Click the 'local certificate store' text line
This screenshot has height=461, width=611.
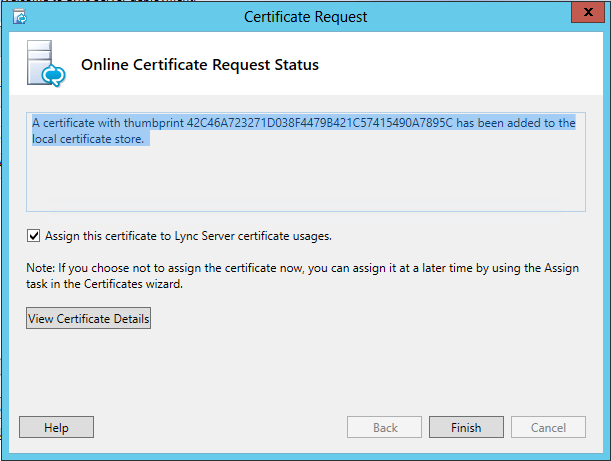click(x=90, y=139)
